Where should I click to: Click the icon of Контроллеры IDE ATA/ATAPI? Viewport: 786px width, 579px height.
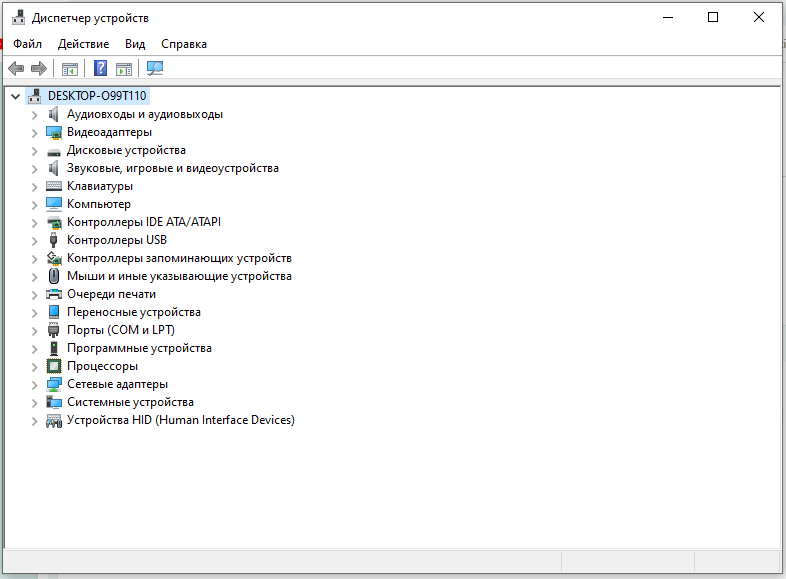tap(54, 223)
